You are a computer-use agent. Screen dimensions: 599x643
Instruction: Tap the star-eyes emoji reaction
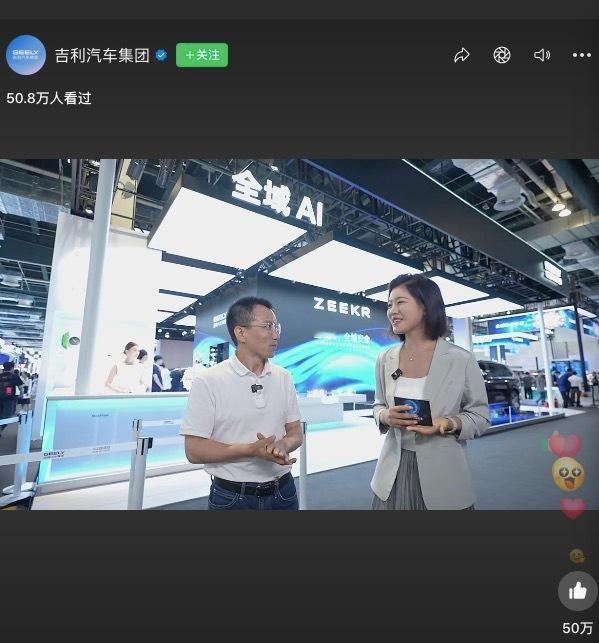click(x=567, y=474)
